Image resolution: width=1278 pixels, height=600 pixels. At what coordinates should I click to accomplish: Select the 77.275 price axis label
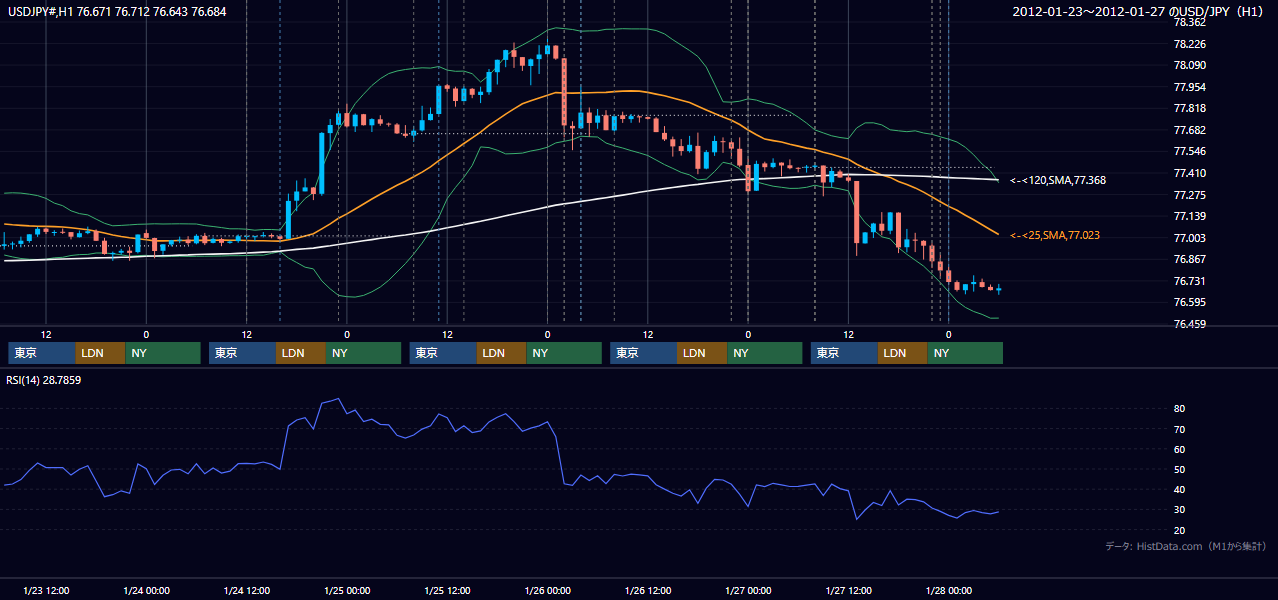(x=1189, y=195)
